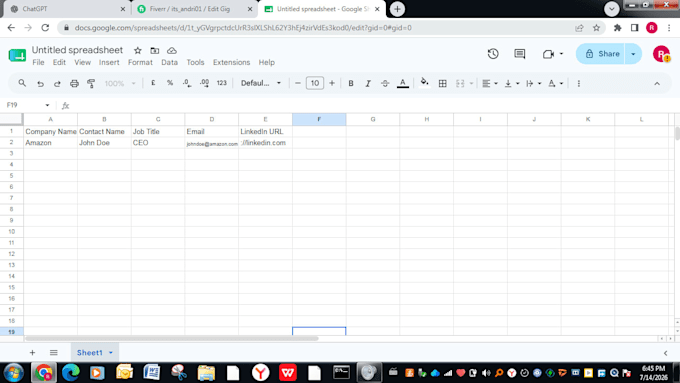Open the Sheet1 tab dropdown arrow
The width and height of the screenshot is (680, 383).
point(111,353)
